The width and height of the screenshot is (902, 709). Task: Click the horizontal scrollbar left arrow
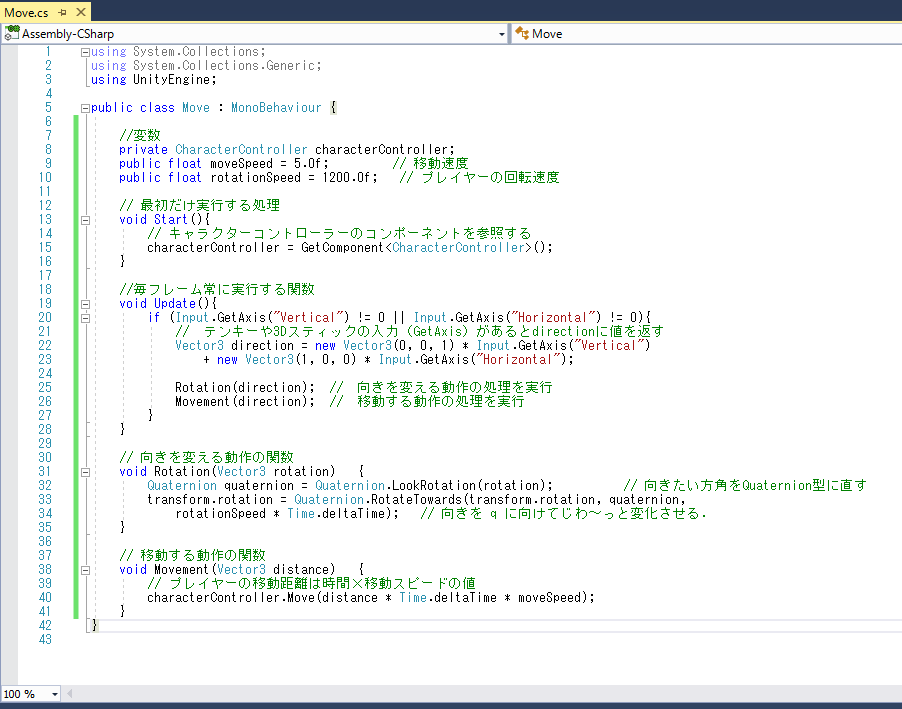tap(70, 693)
